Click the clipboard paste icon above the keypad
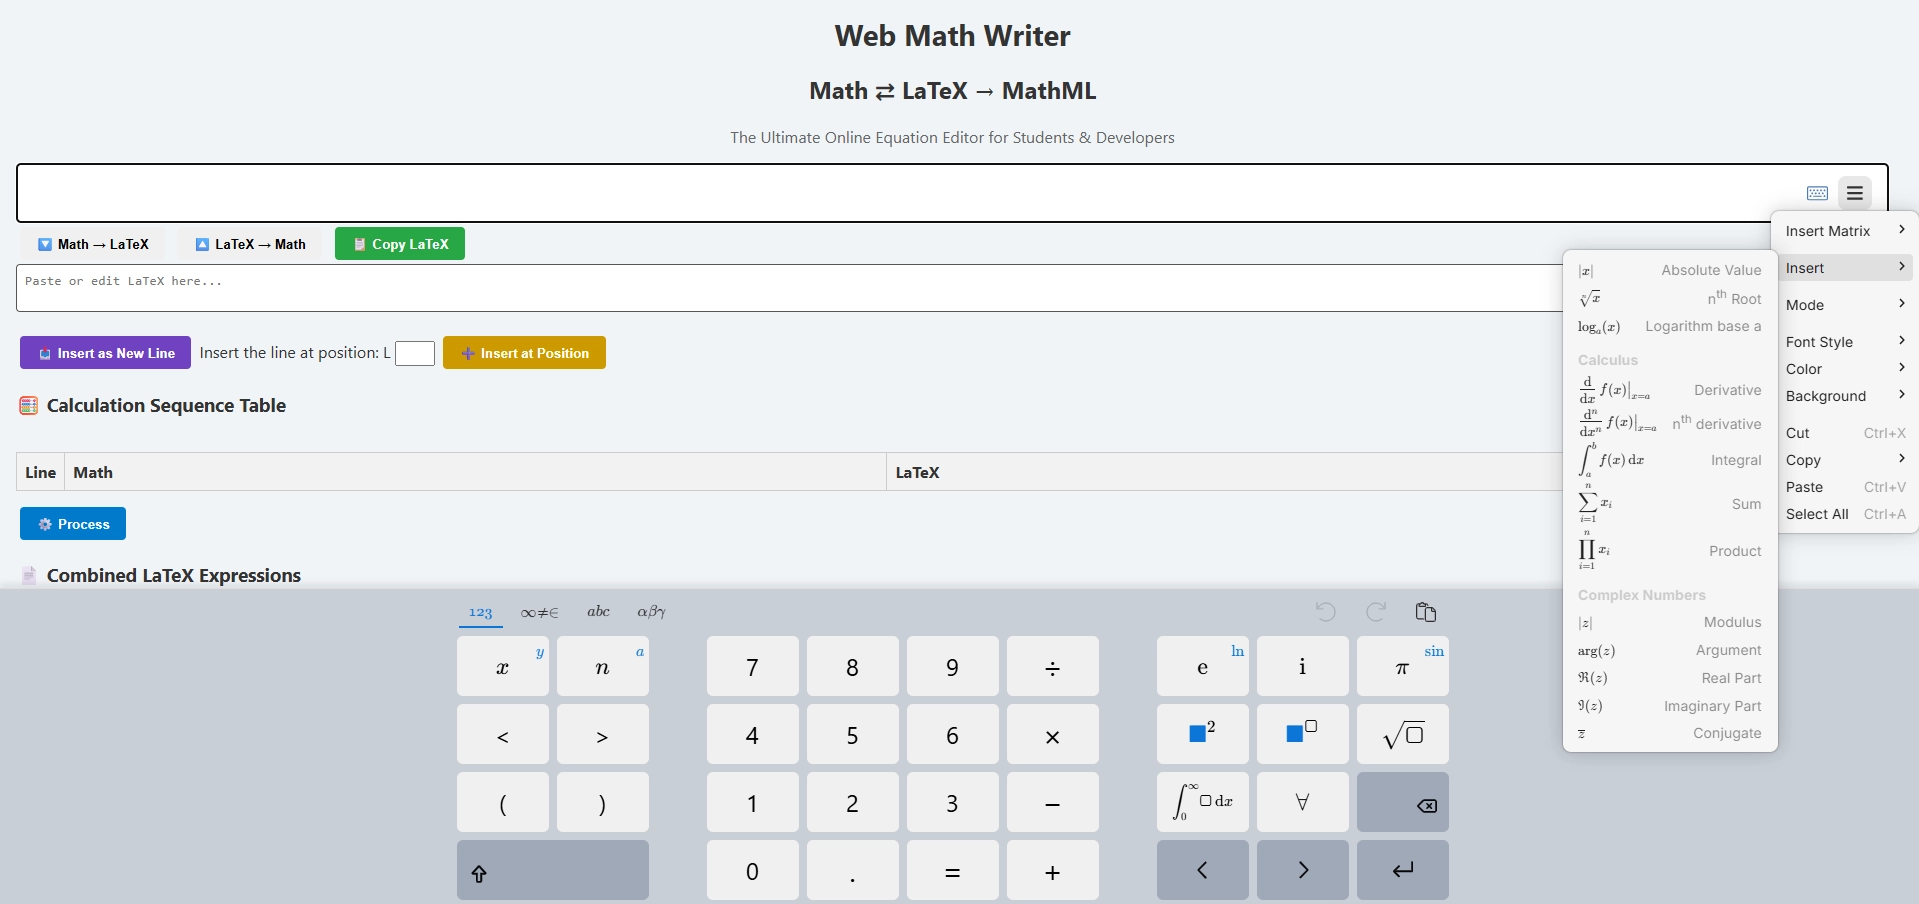This screenshot has width=1919, height=904. (x=1425, y=611)
